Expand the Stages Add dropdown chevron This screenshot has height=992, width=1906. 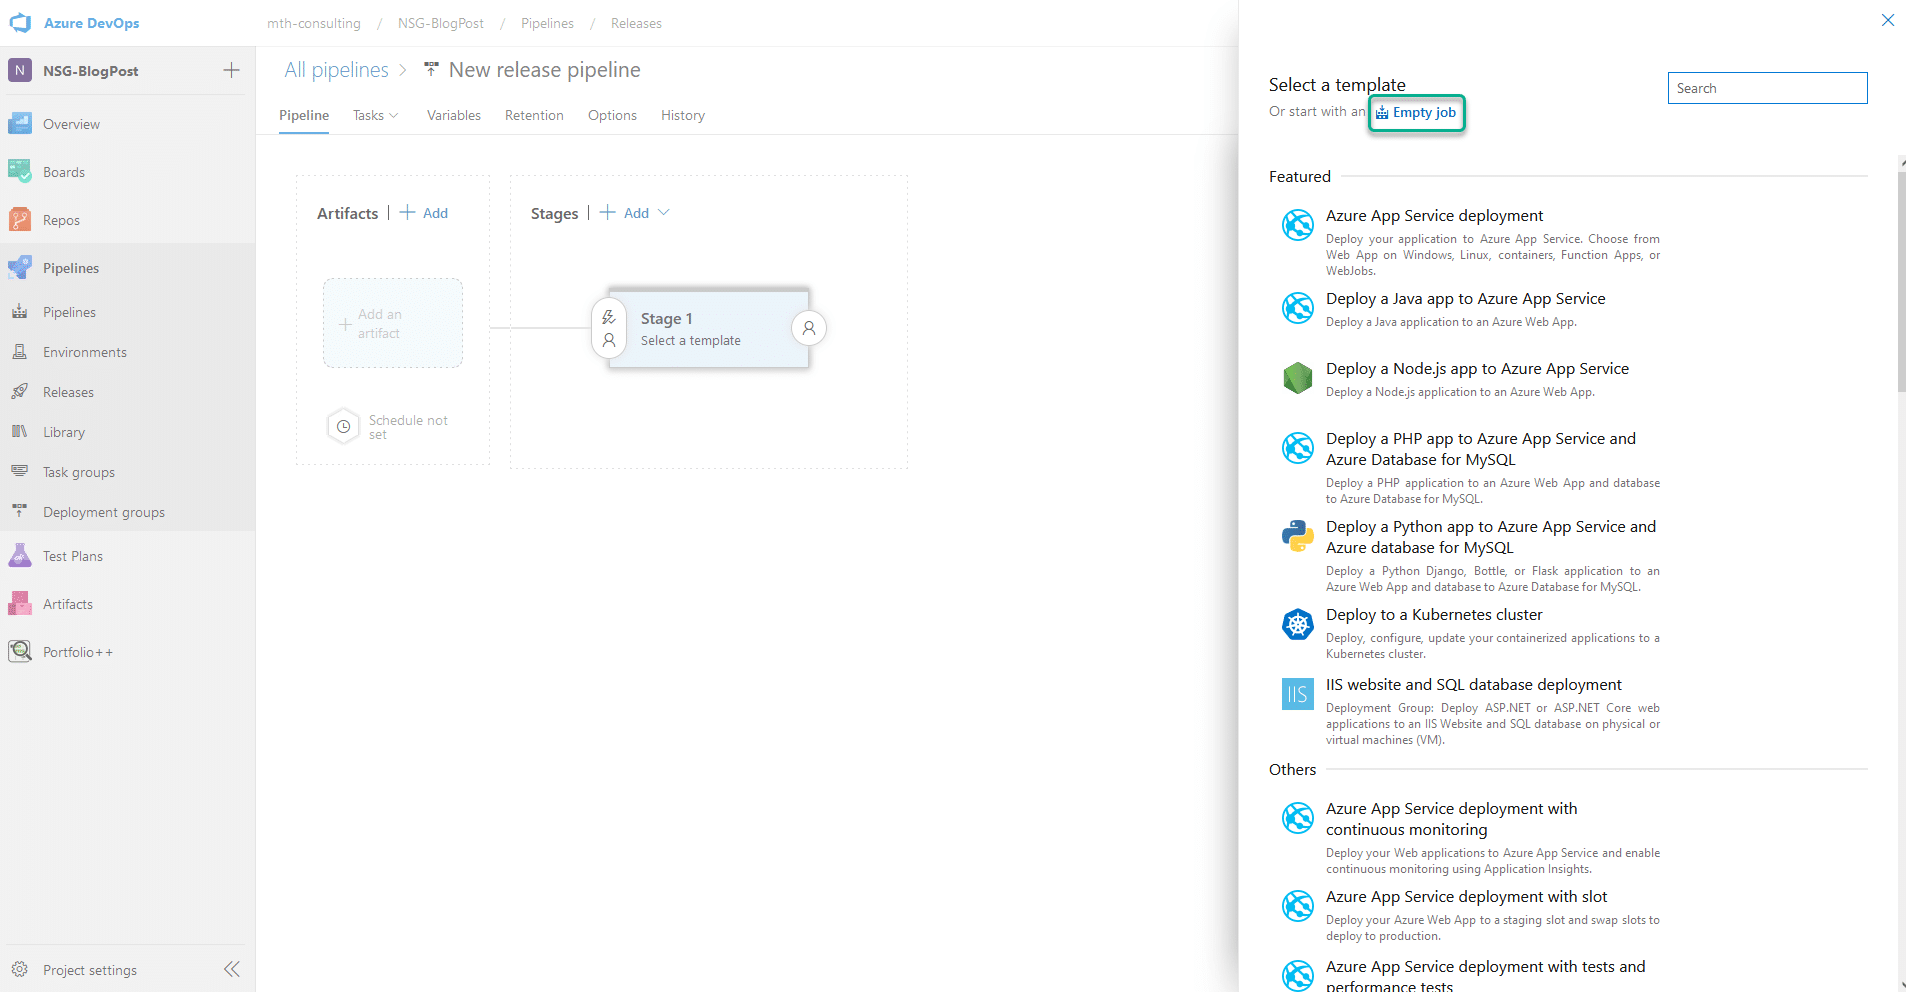[664, 212]
